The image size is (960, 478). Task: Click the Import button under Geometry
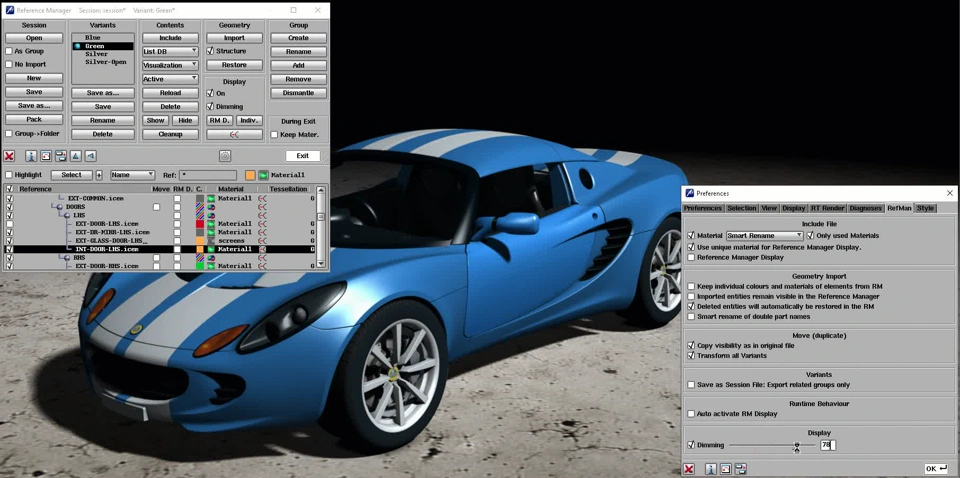[x=234, y=38]
